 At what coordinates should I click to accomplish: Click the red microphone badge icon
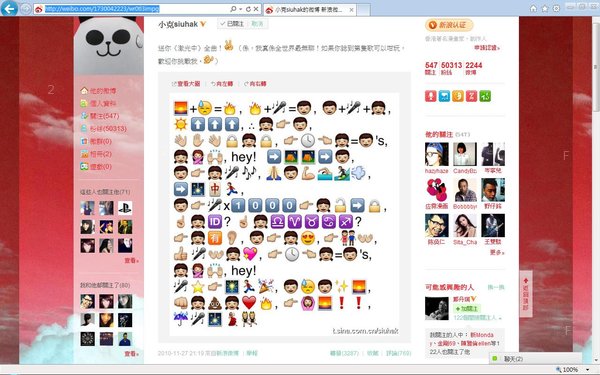(x=430, y=96)
